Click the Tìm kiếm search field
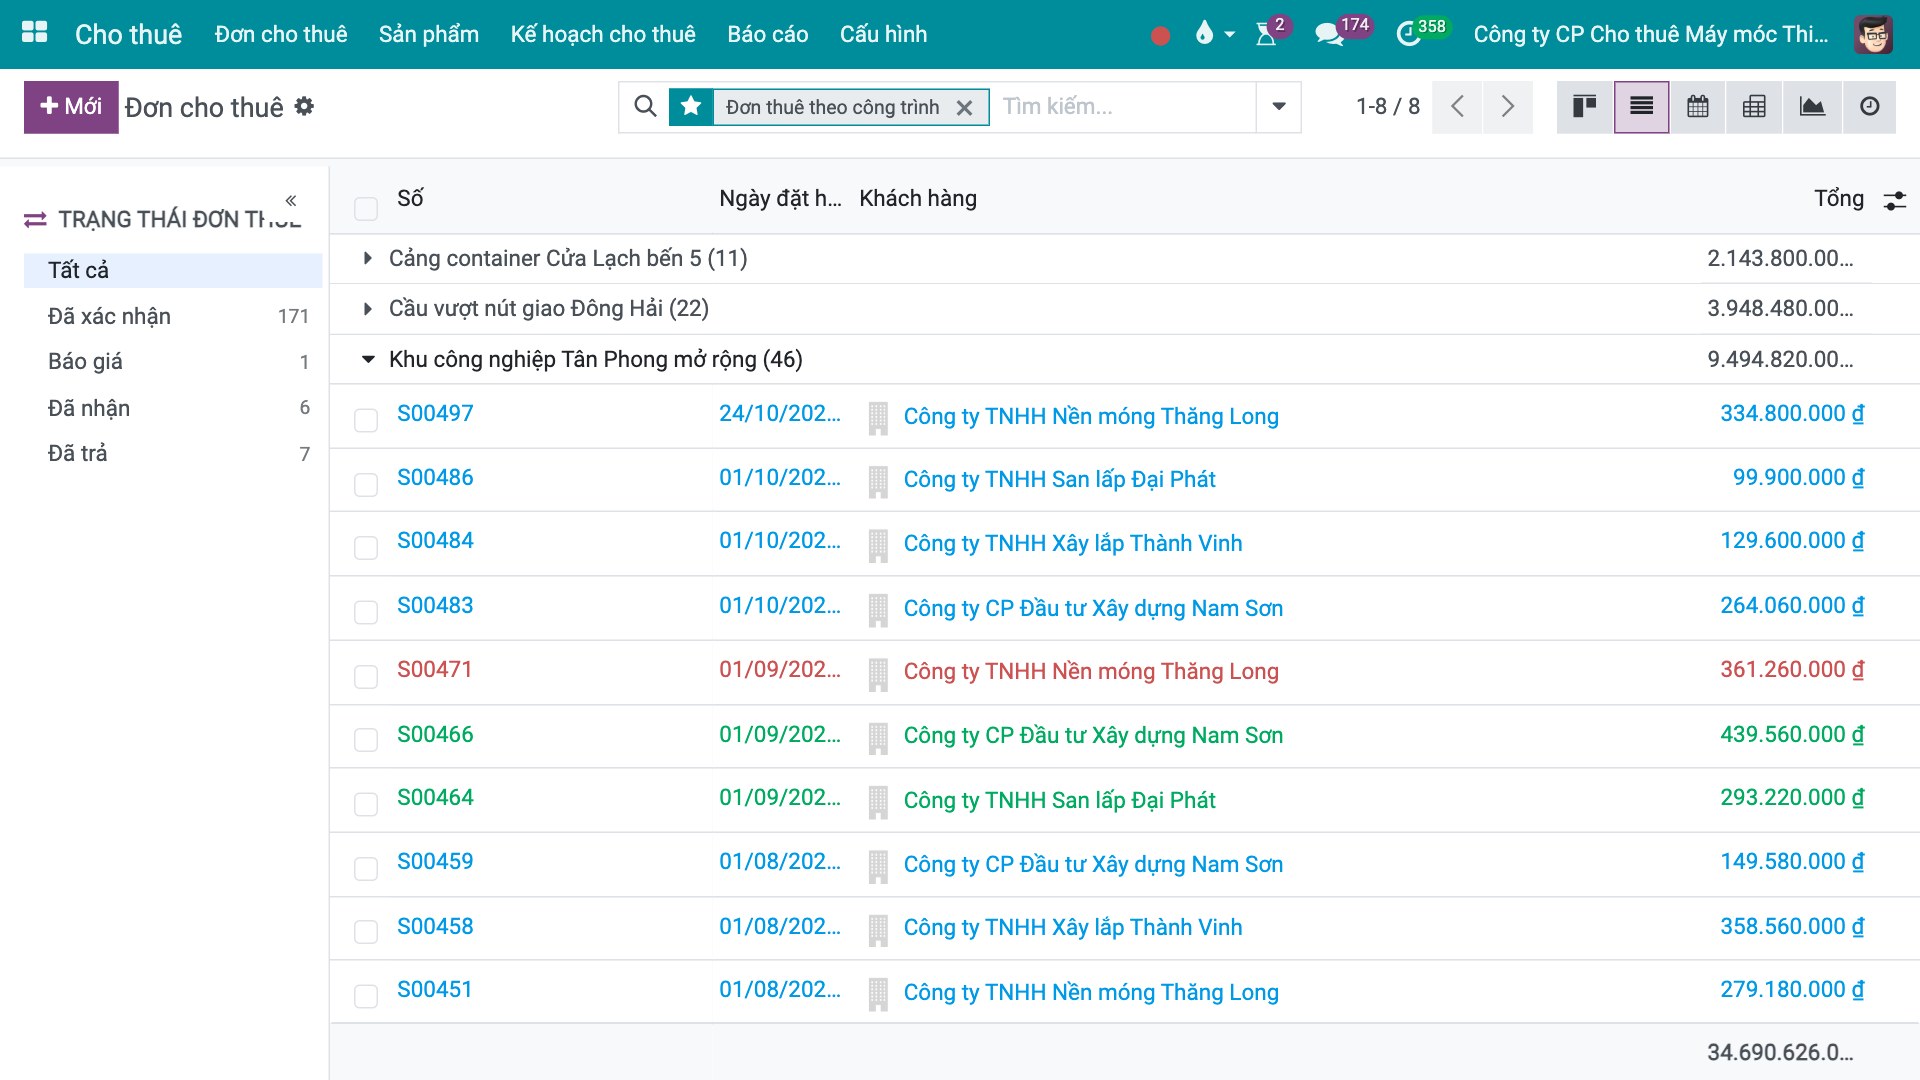This screenshot has width=1920, height=1080. [1125, 106]
